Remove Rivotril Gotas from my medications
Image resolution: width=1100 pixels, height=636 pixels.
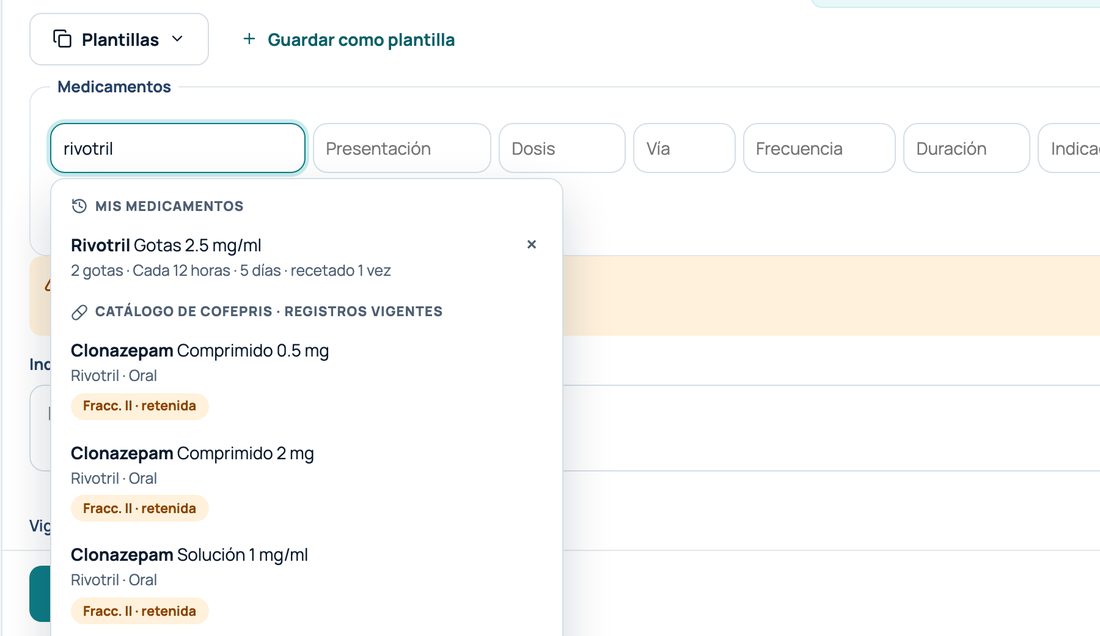pos(531,244)
